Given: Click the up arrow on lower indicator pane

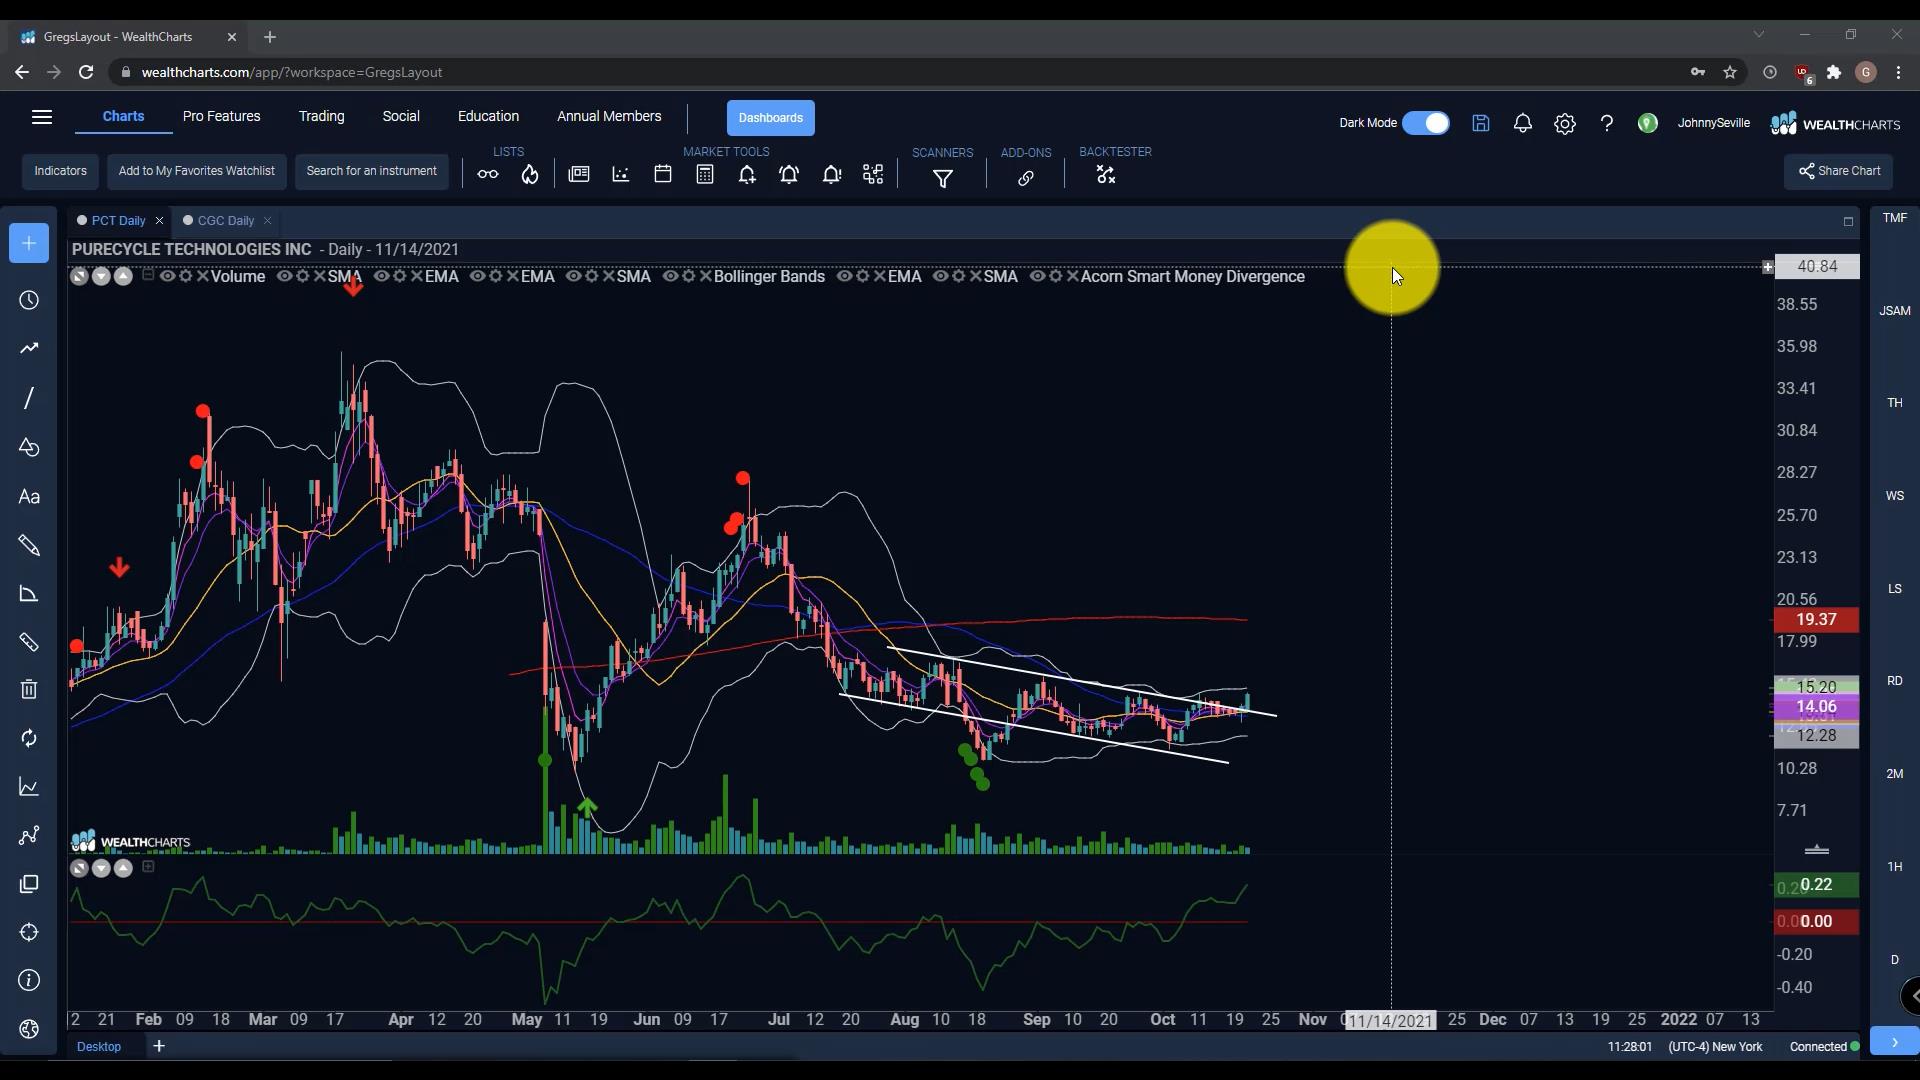Looking at the screenshot, I should click(x=123, y=868).
